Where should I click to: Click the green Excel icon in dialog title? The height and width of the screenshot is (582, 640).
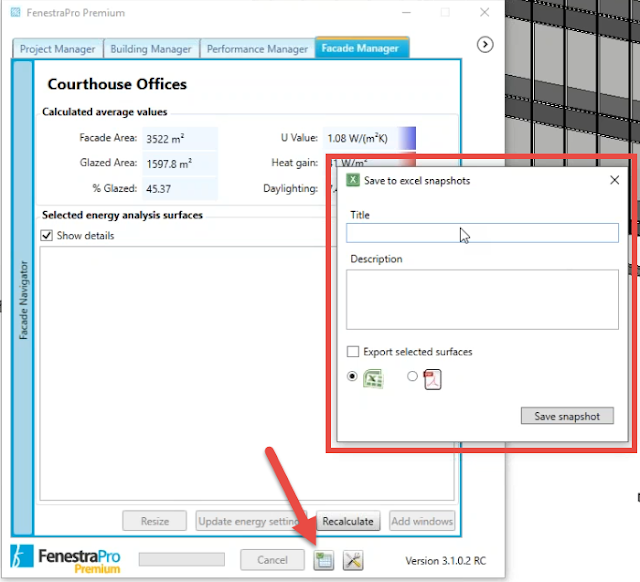click(x=353, y=180)
